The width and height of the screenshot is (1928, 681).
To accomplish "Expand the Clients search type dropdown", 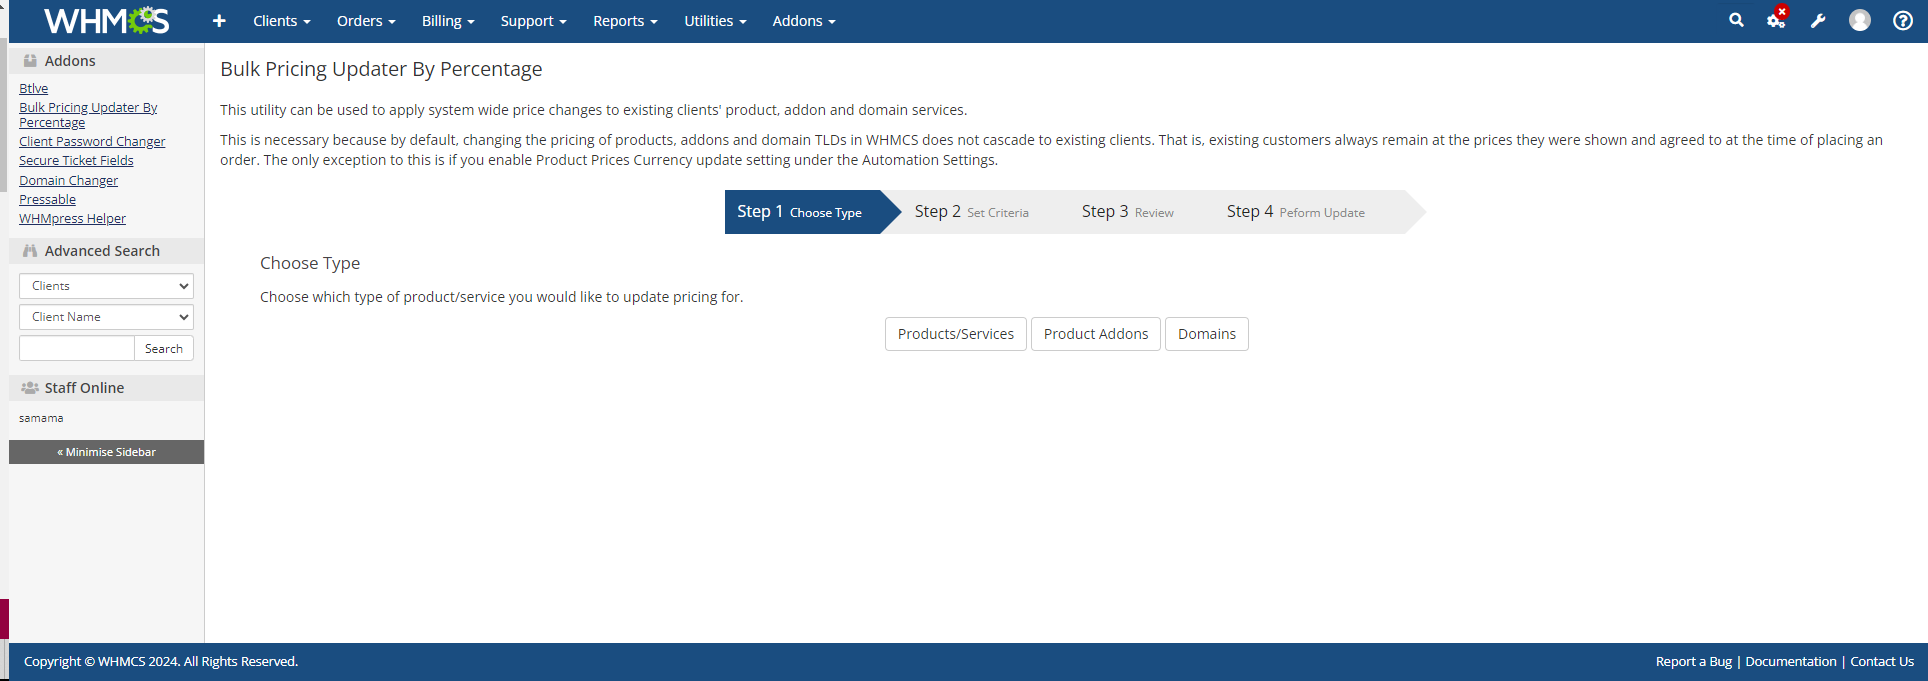I will pos(106,286).
